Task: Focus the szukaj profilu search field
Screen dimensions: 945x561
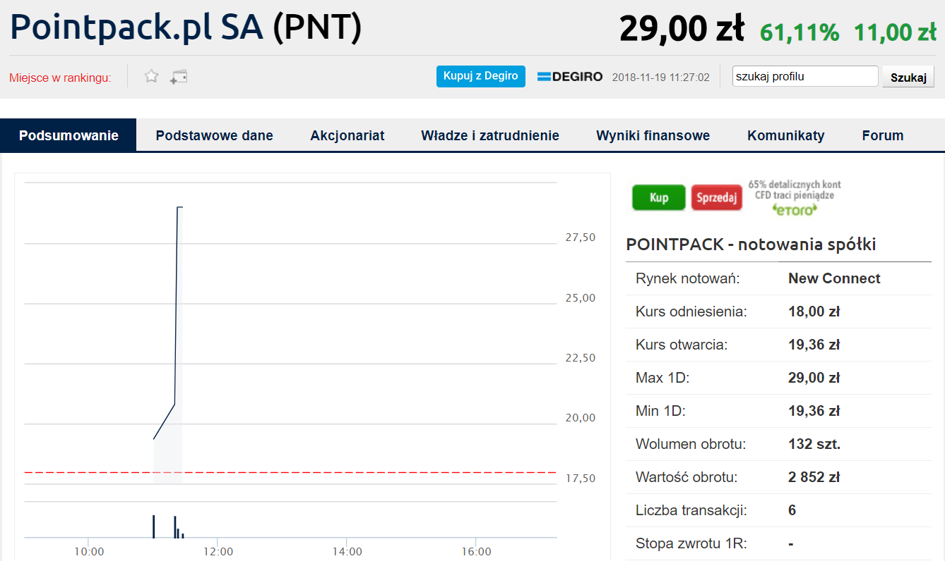Action: pyautogui.click(x=804, y=77)
